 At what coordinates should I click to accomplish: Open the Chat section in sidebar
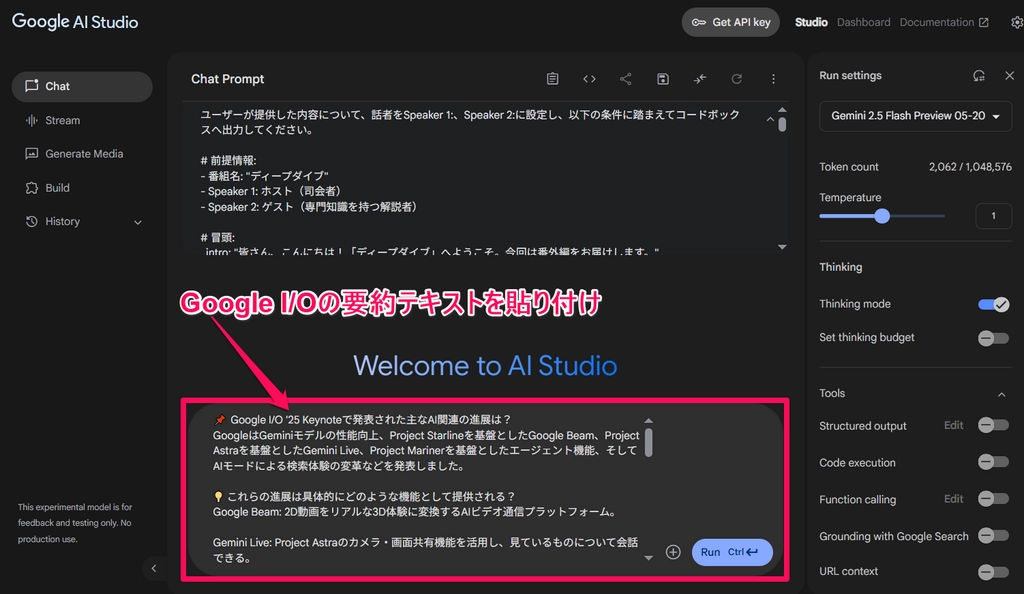coord(82,86)
